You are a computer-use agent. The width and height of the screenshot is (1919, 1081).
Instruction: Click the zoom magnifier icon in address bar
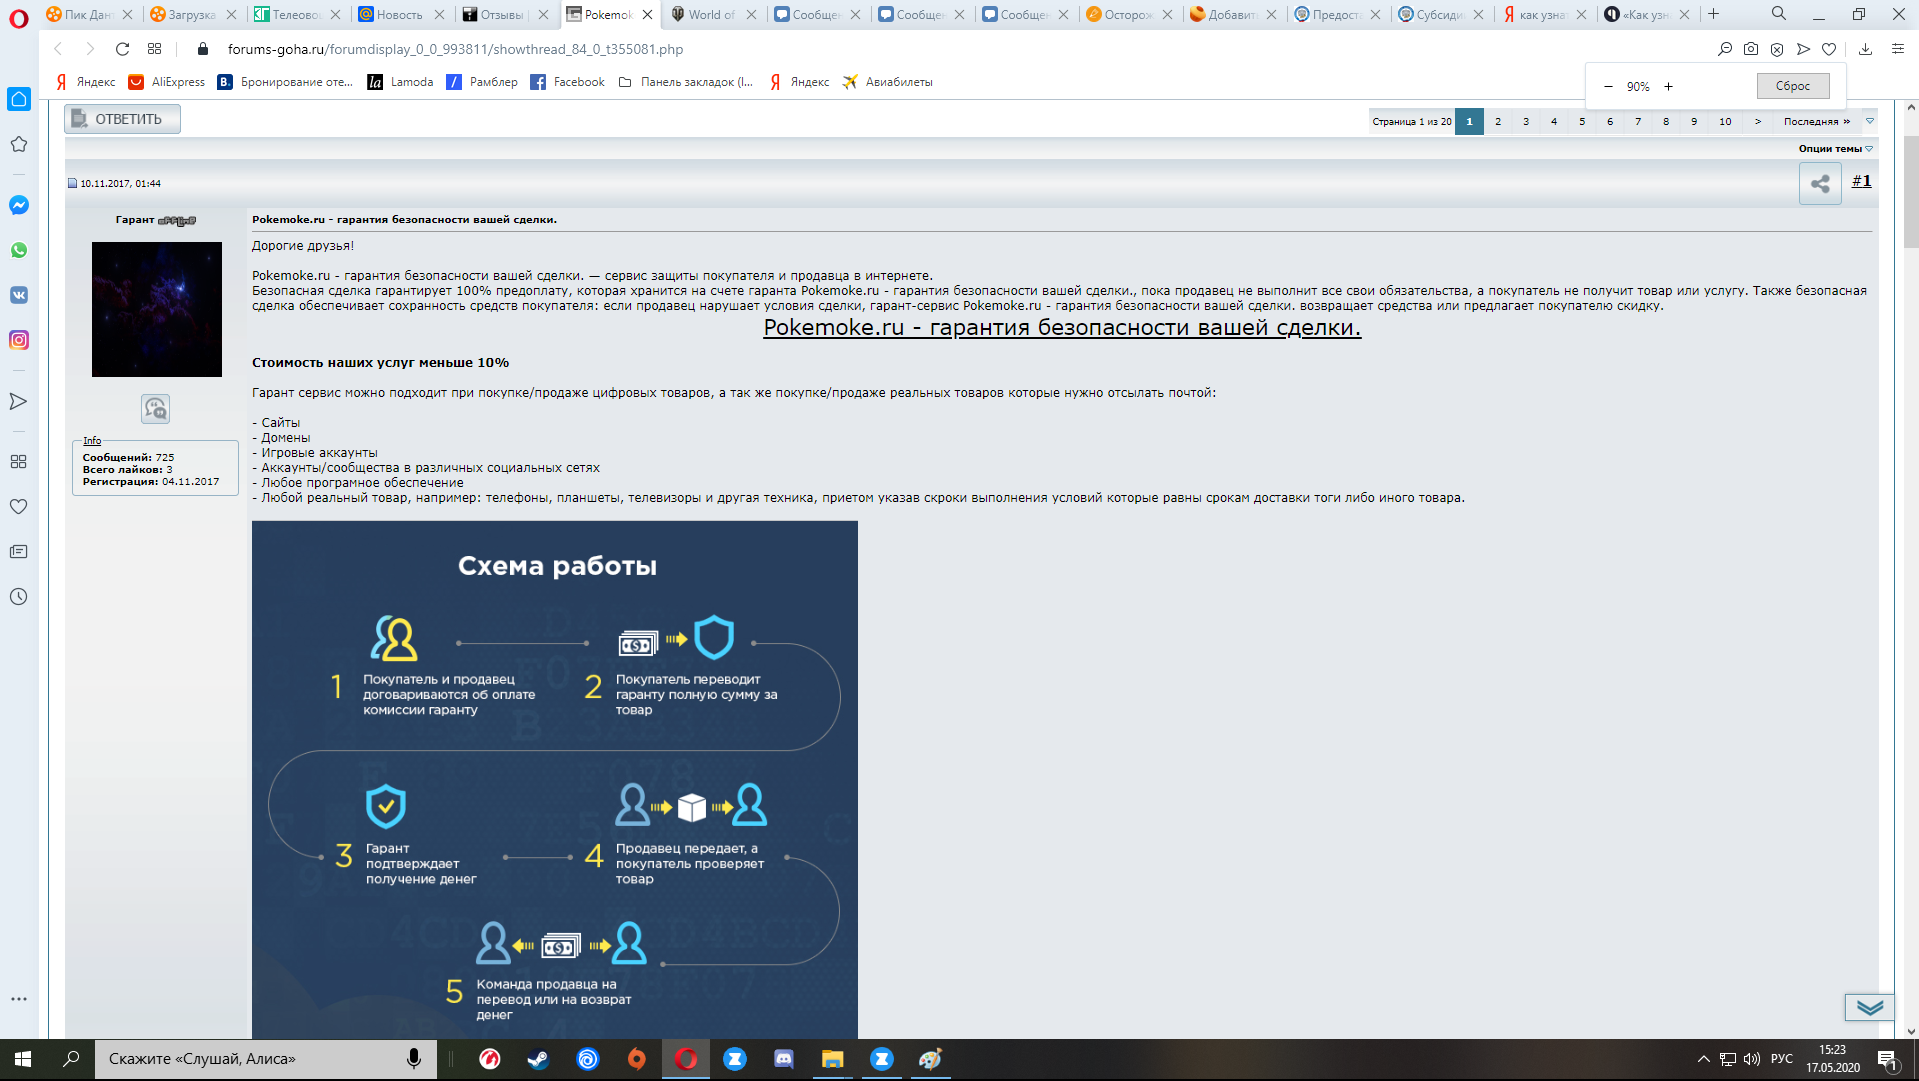click(1725, 49)
